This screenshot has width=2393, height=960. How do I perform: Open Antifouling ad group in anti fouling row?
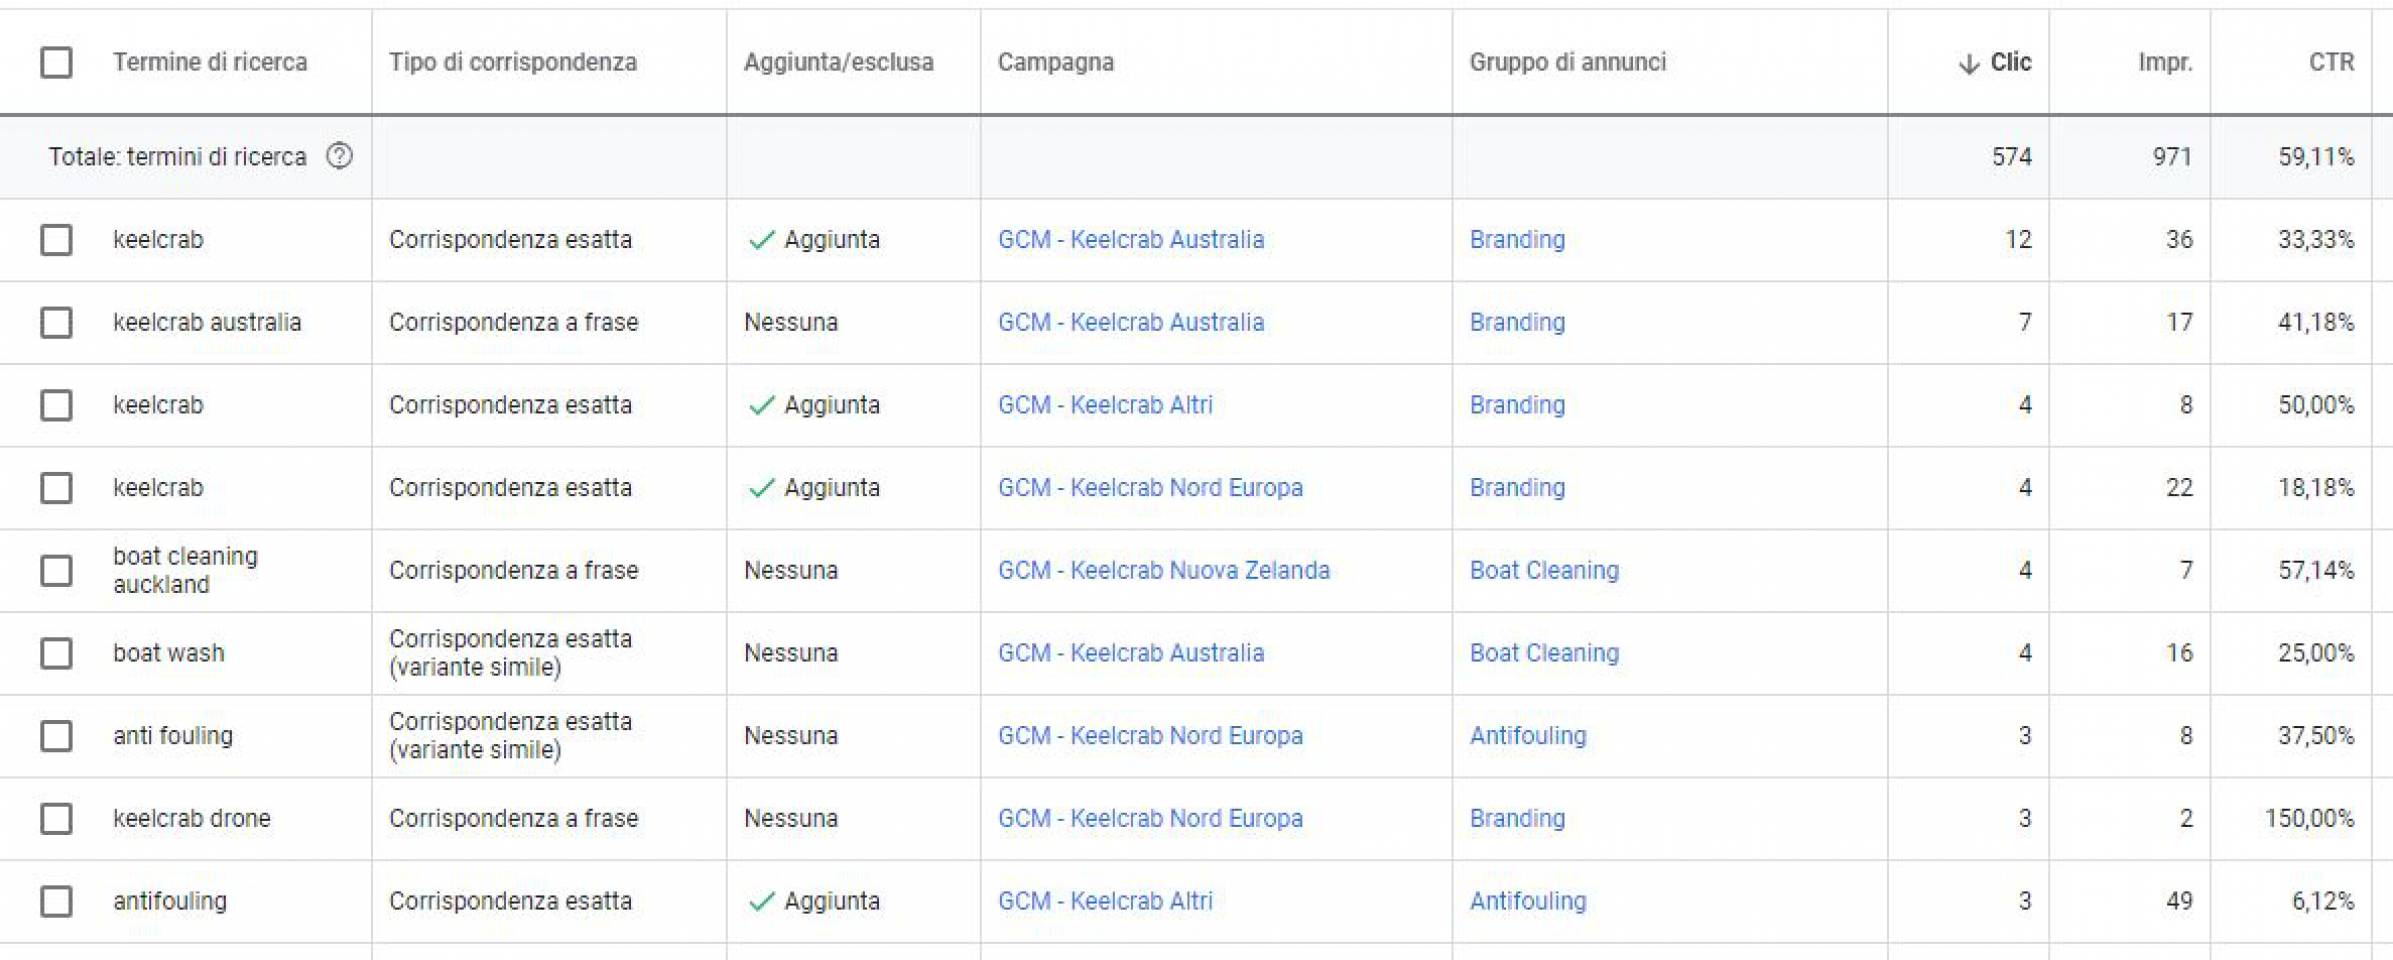click(1528, 736)
